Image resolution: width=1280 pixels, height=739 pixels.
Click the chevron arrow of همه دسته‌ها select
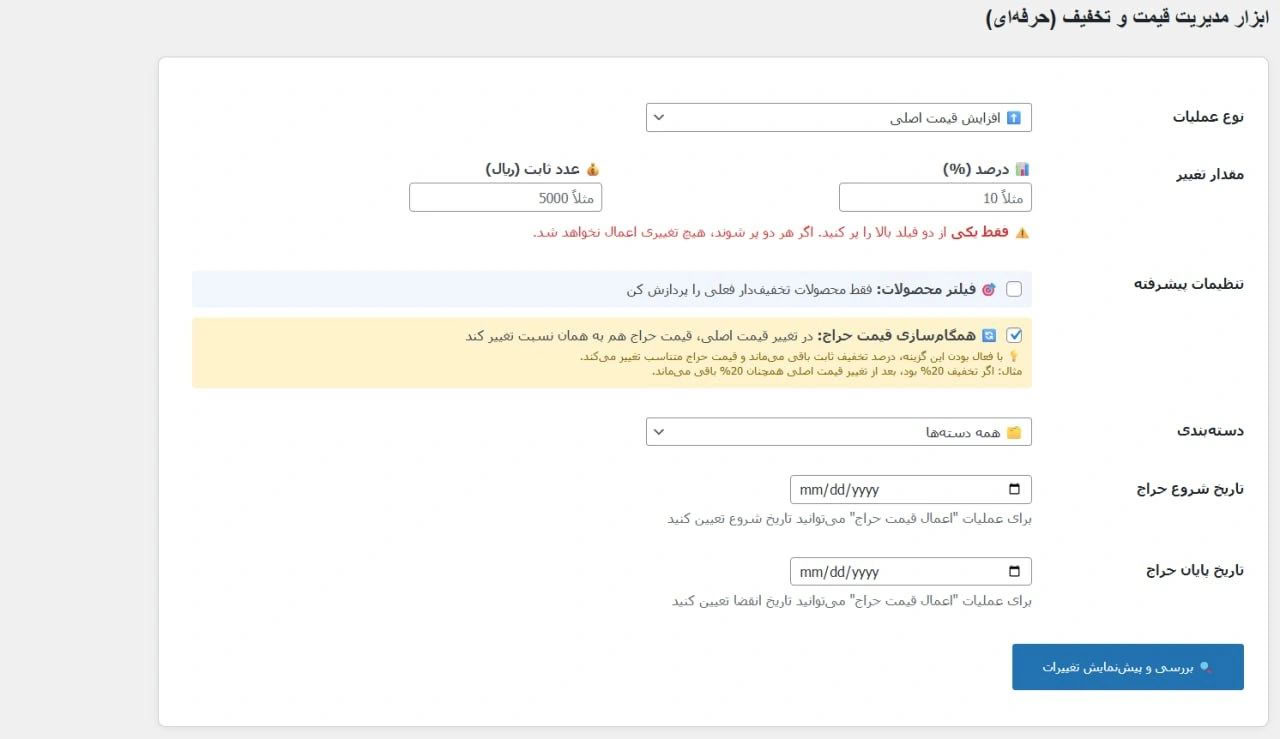(x=659, y=432)
